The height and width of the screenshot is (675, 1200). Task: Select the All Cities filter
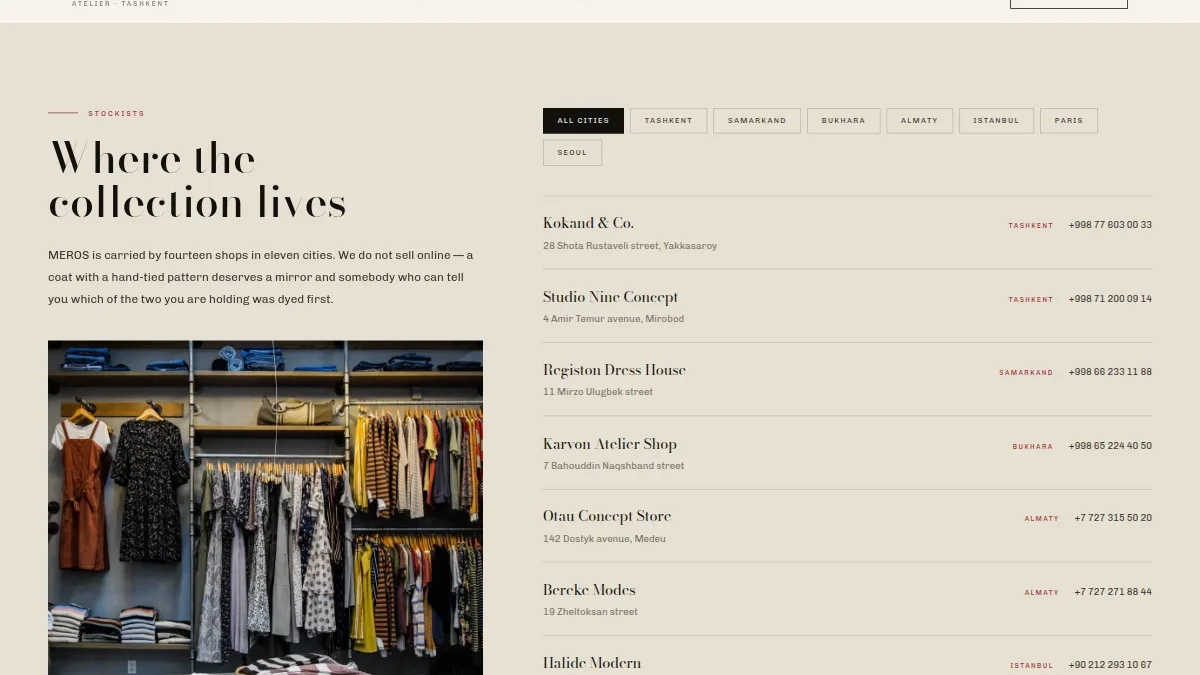point(583,121)
